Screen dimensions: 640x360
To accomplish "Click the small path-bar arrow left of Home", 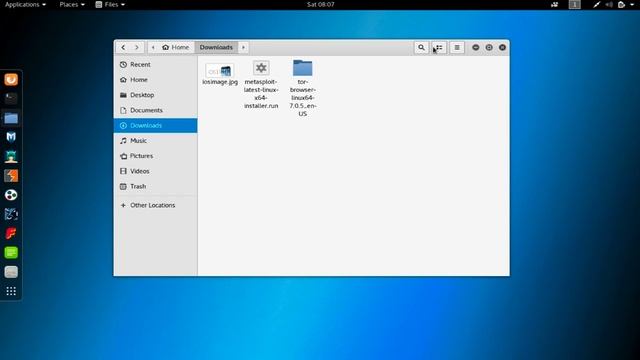I will point(153,47).
